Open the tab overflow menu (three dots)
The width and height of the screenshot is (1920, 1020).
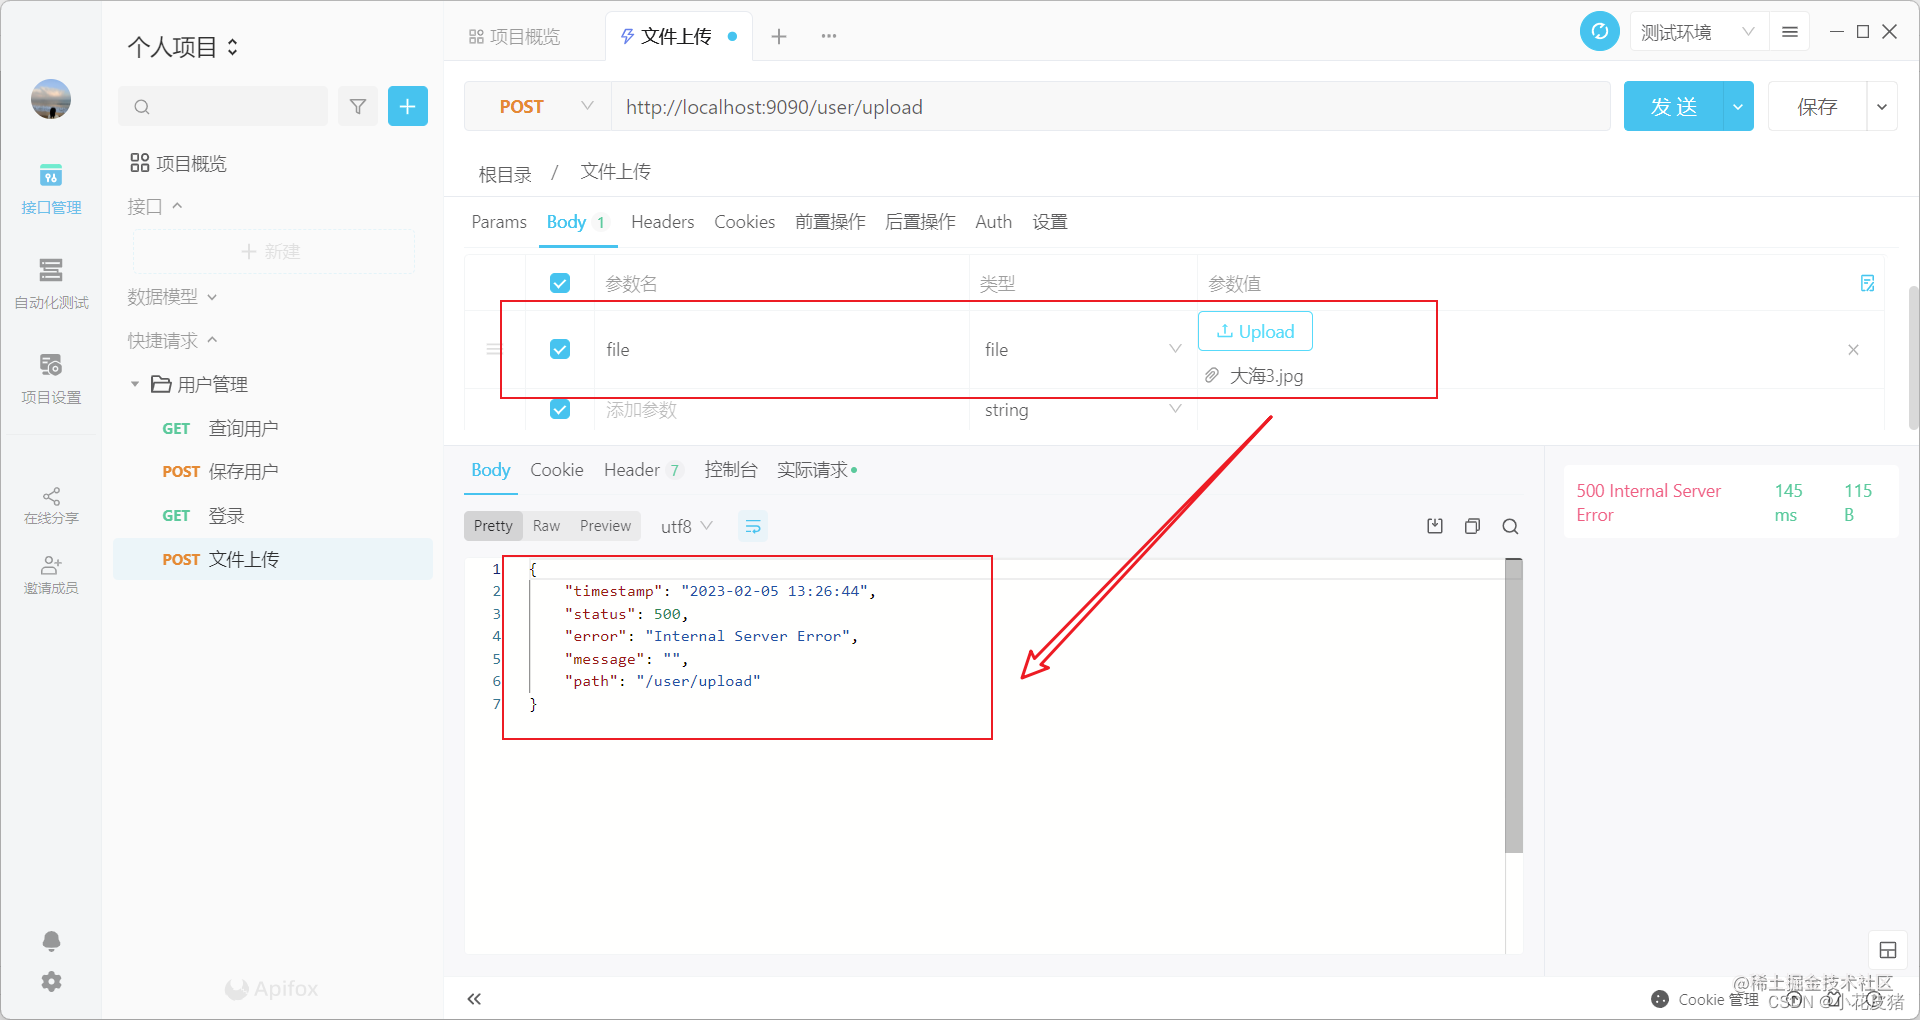coord(829,36)
